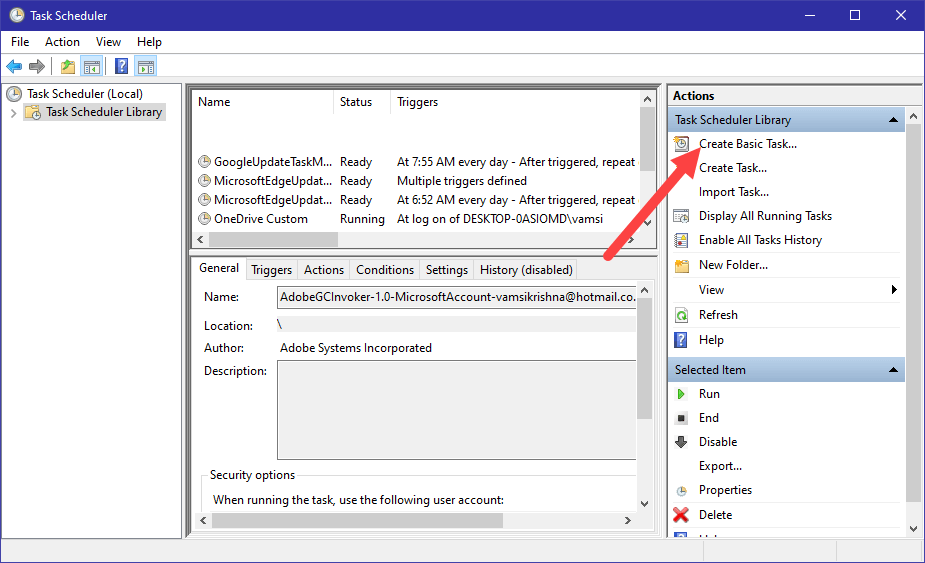Image resolution: width=925 pixels, height=563 pixels.
Task: Switch to the Triggers tab
Action: (x=271, y=270)
